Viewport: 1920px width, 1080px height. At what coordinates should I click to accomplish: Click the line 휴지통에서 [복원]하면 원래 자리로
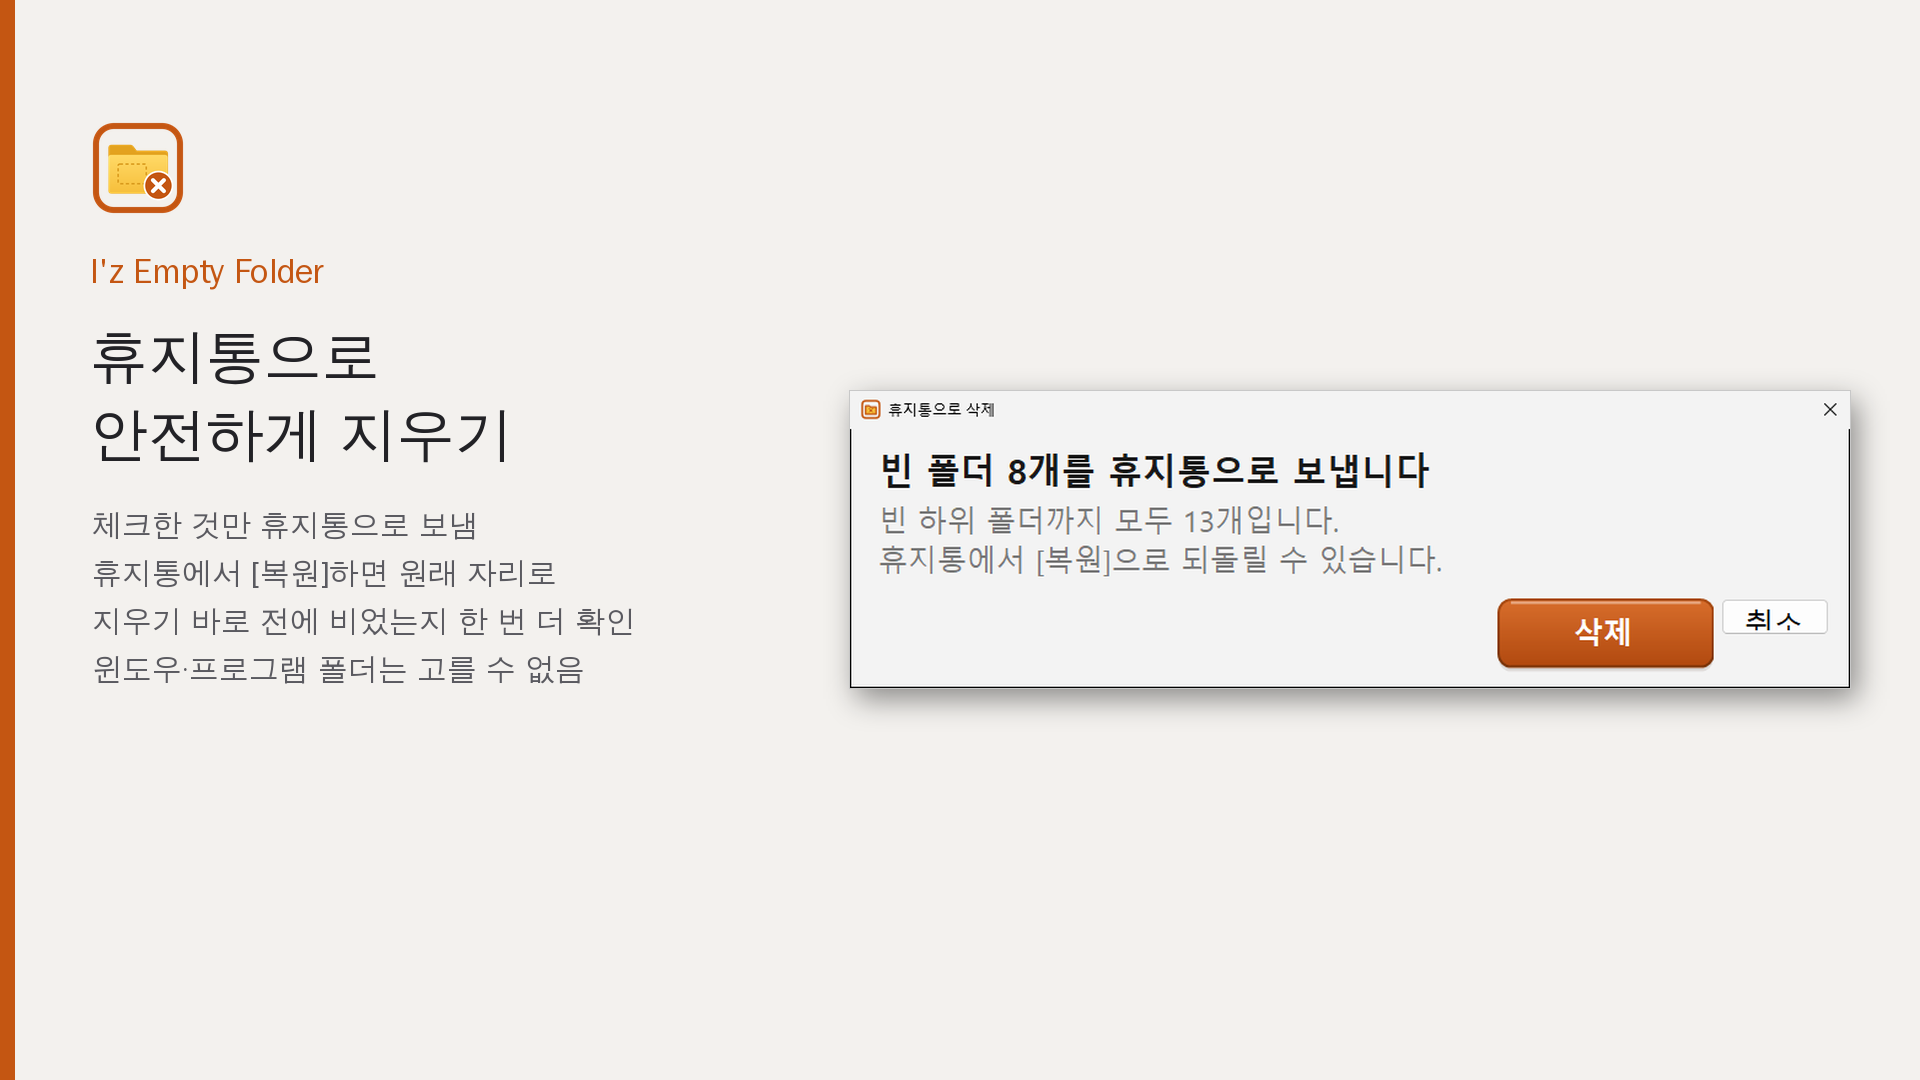coord(324,573)
